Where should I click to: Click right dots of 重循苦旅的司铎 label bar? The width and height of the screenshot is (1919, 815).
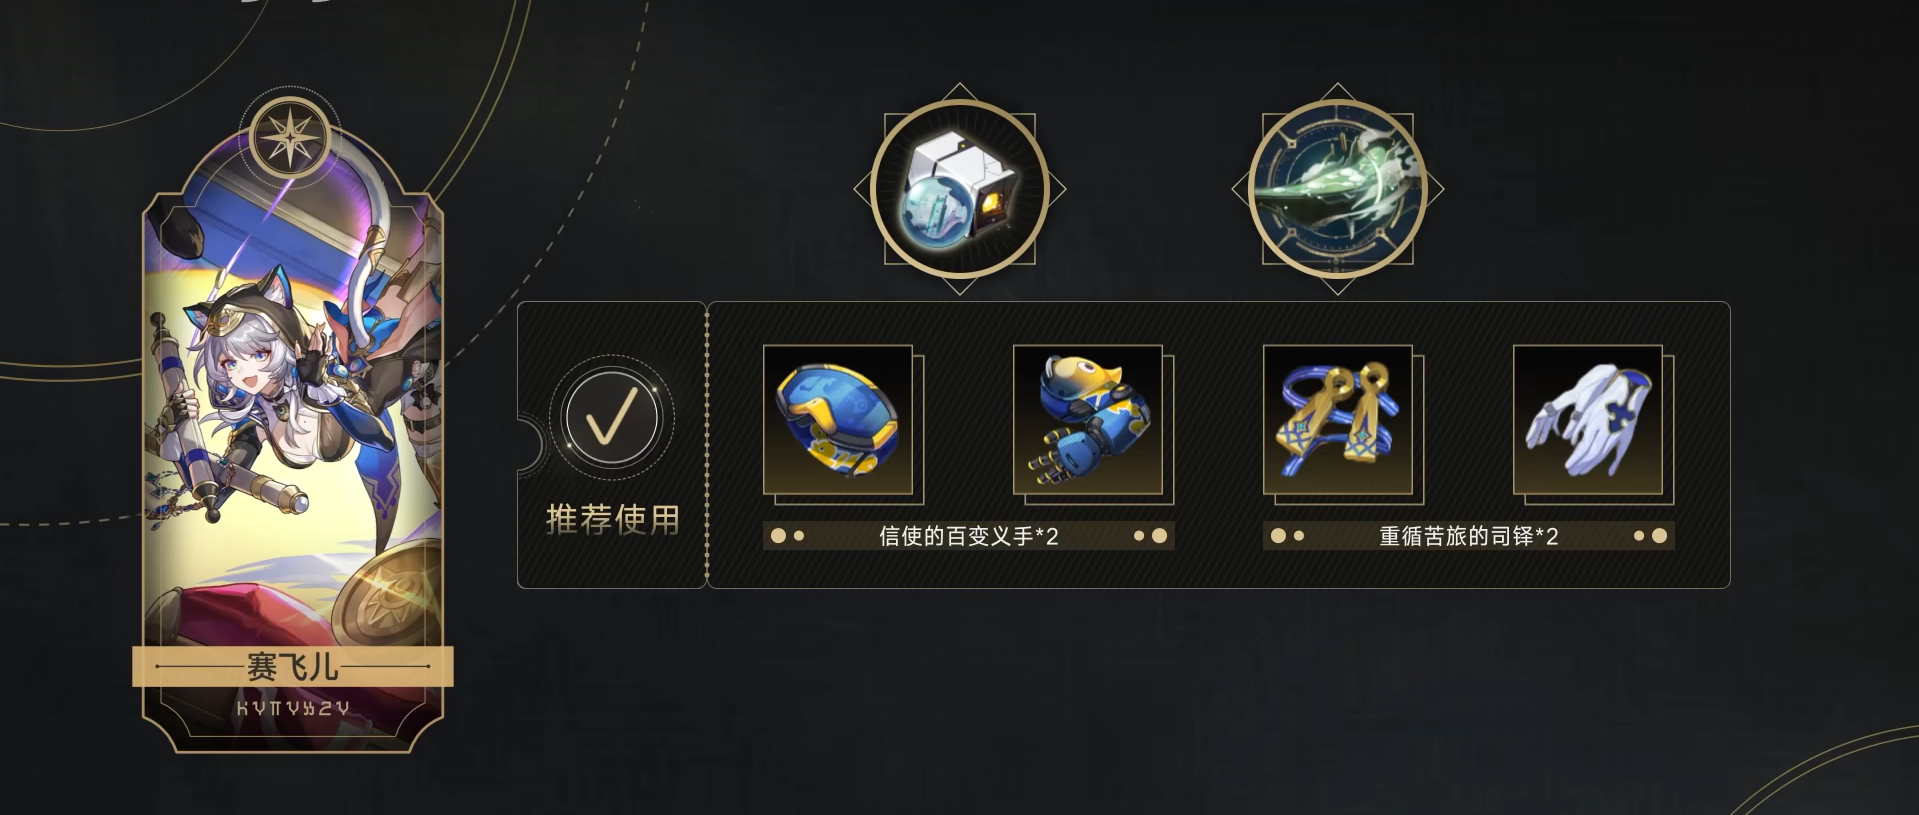tap(1650, 536)
